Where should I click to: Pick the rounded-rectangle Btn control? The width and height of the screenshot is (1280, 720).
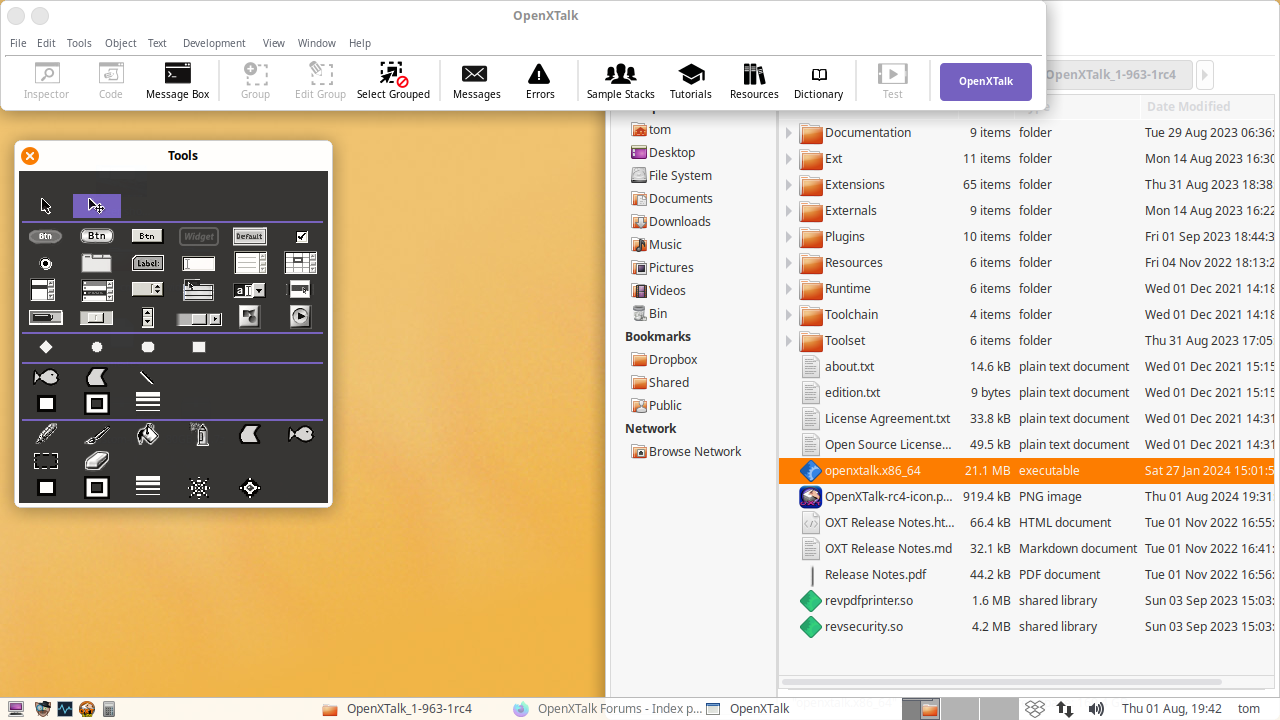pyautogui.click(x=96, y=236)
